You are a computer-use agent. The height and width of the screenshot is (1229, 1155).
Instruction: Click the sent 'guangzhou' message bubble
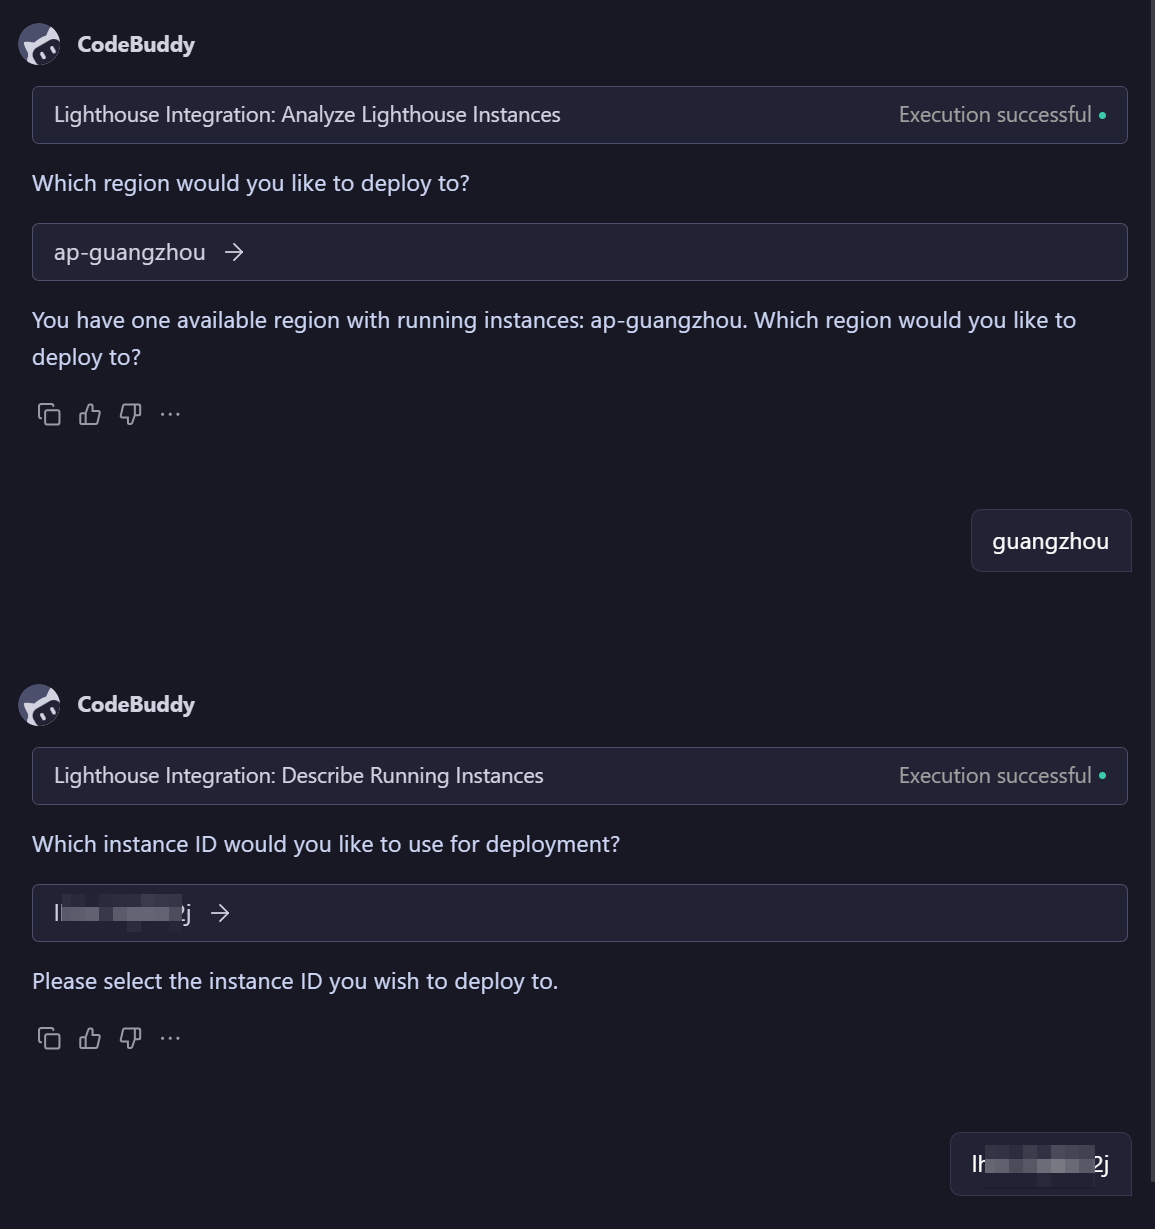pyautogui.click(x=1050, y=542)
